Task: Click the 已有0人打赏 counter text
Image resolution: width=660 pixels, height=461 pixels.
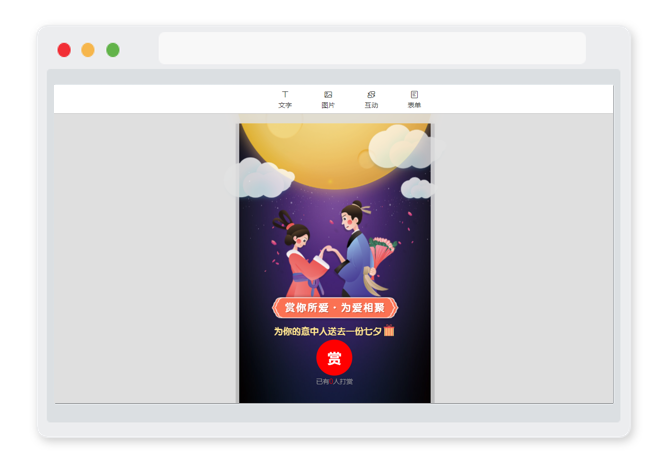Action: click(334, 381)
